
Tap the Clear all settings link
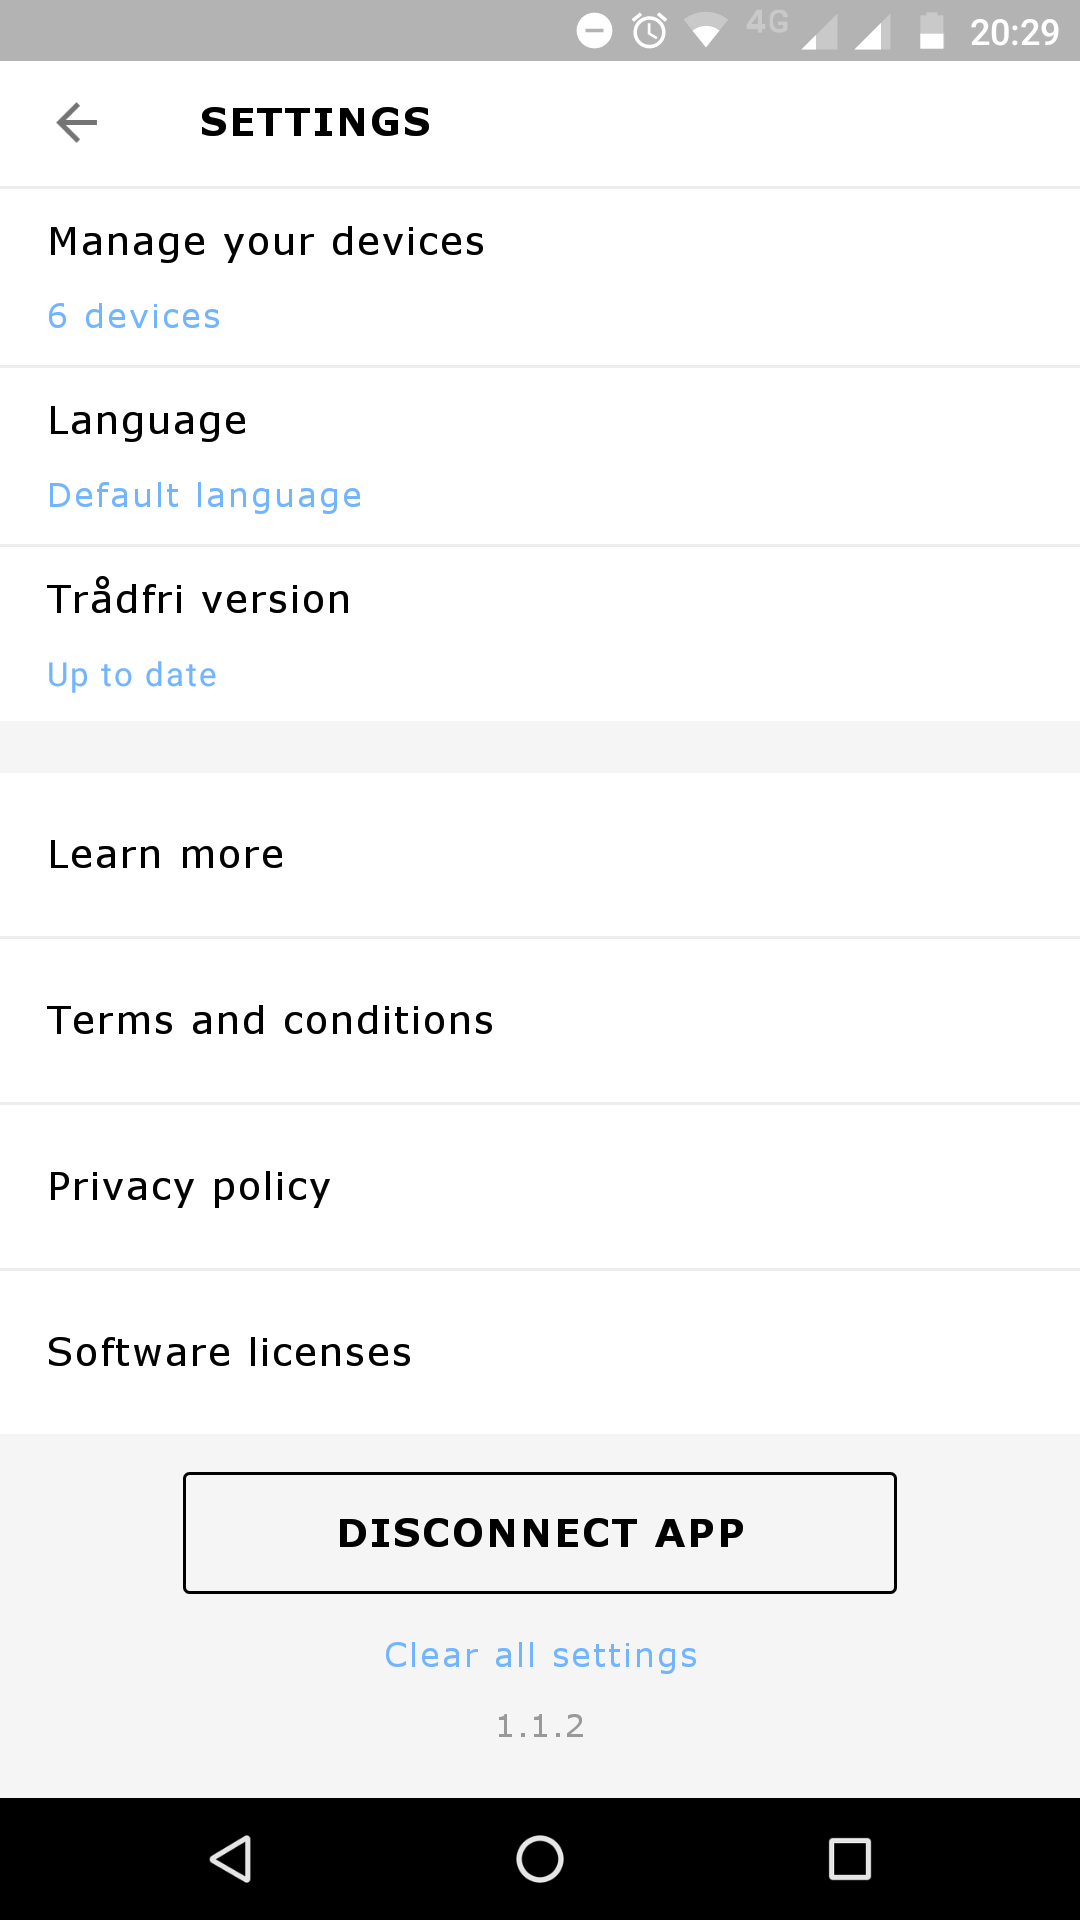(x=541, y=1655)
